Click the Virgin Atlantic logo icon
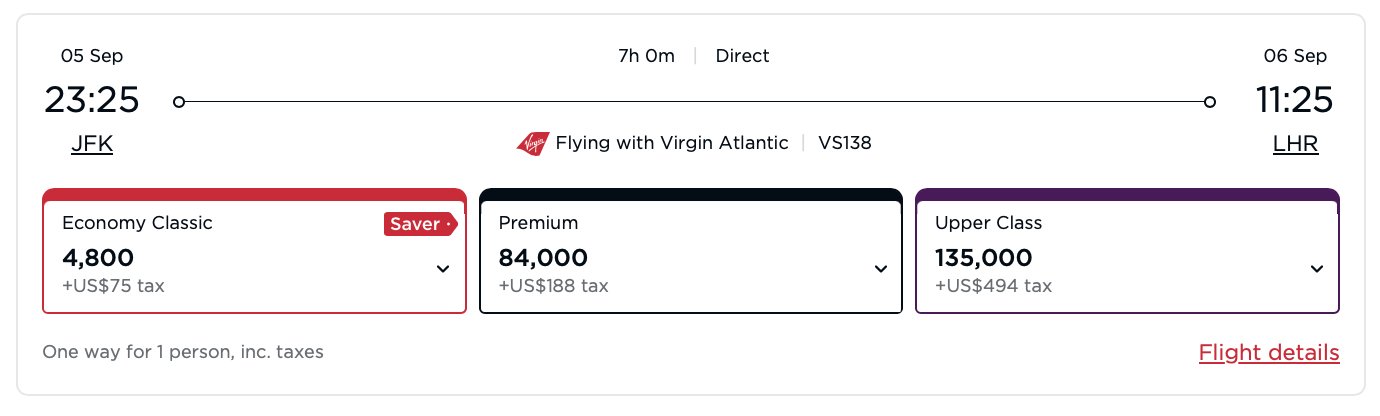The height and width of the screenshot is (416, 1380). click(x=532, y=144)
